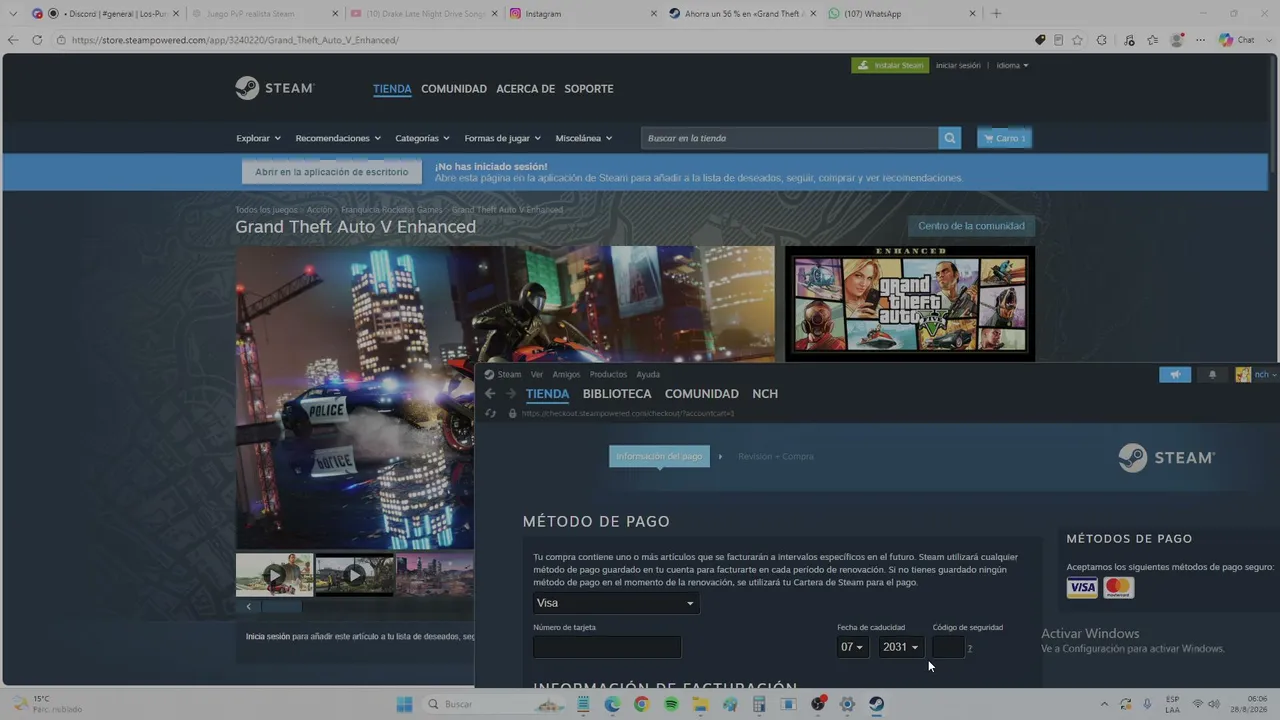Go back in the Steam client
The width and height of the screenshot is (1280, 720).
[x=490, y=394]
